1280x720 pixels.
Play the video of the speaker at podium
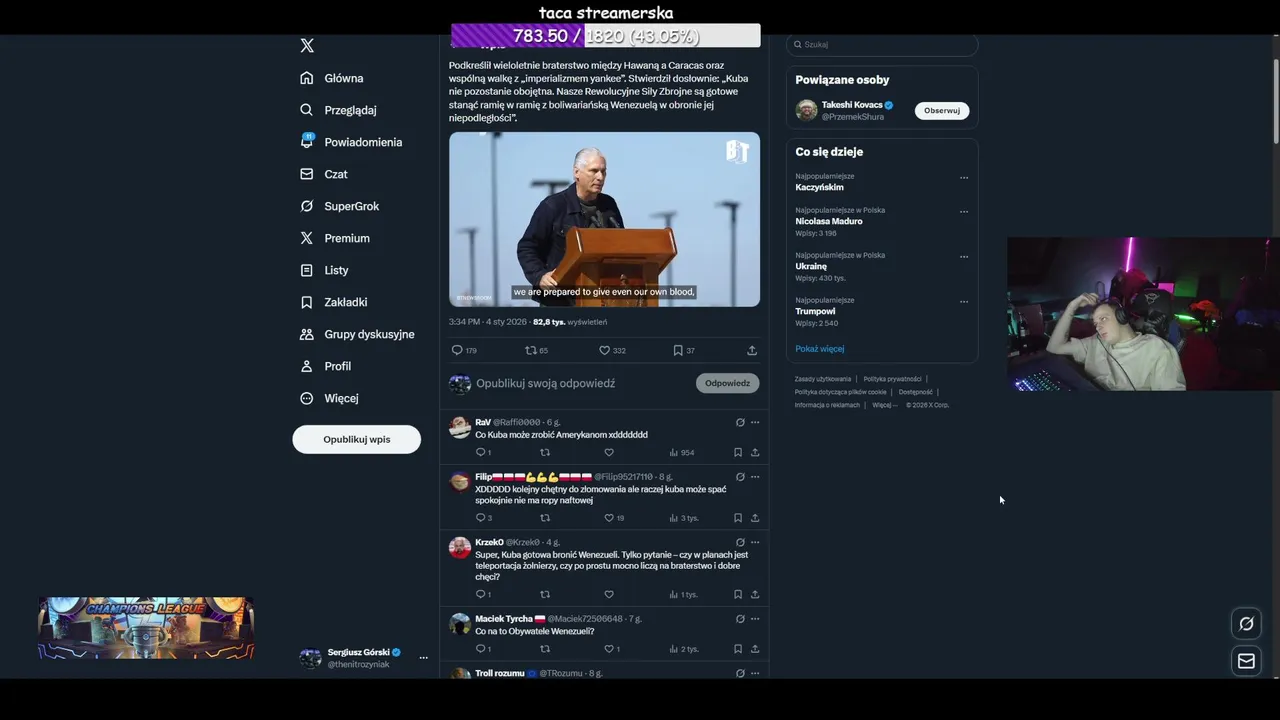[604, 219]
